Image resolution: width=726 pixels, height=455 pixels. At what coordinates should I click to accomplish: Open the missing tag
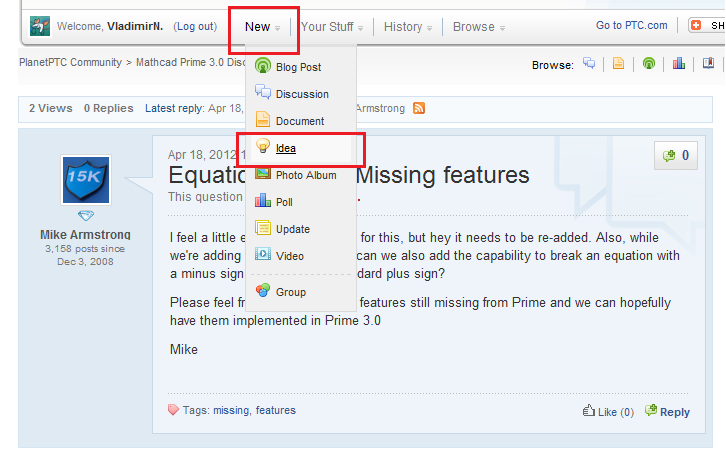[231, 410]
